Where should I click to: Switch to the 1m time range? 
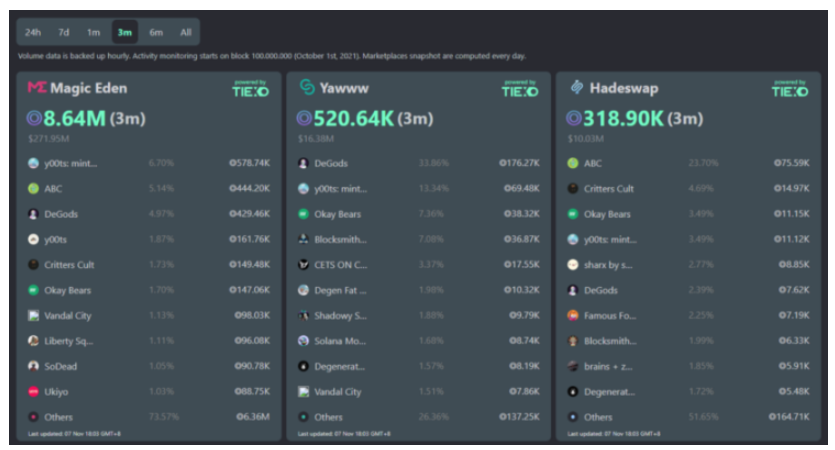[94, 32]
